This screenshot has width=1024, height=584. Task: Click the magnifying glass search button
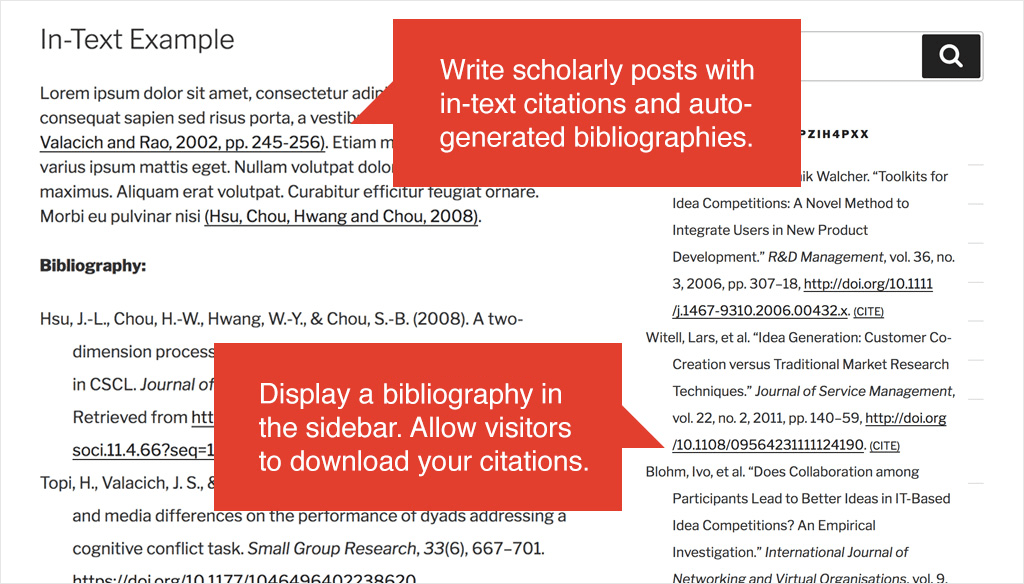[950, 56]
